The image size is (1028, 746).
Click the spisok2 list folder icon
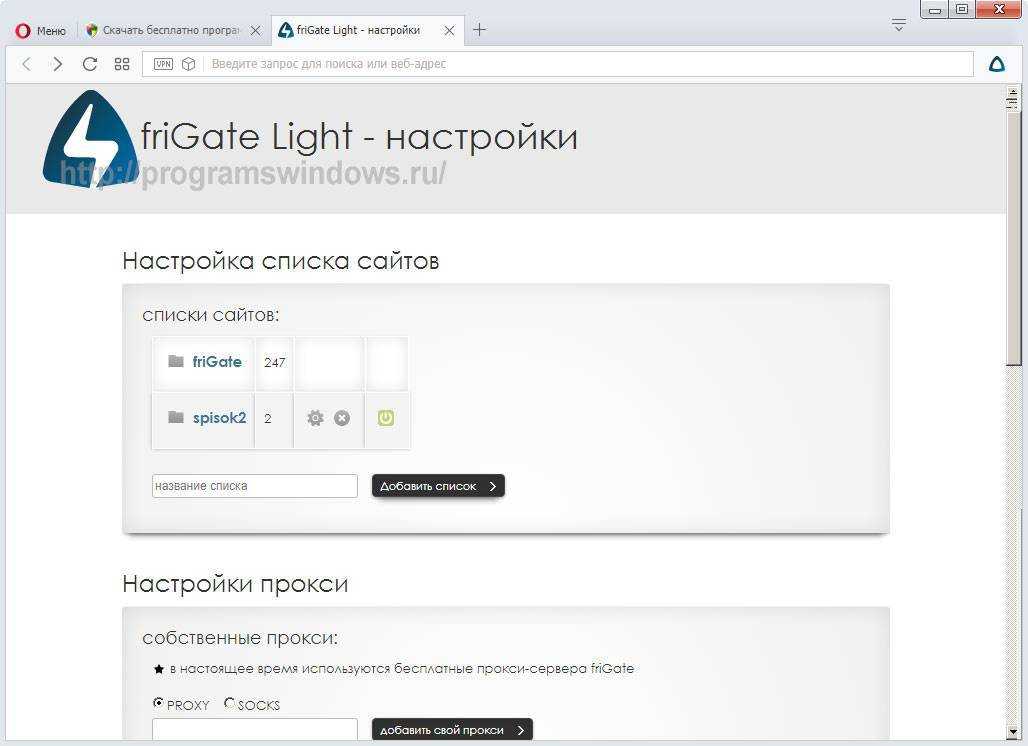tap(176, 417)
